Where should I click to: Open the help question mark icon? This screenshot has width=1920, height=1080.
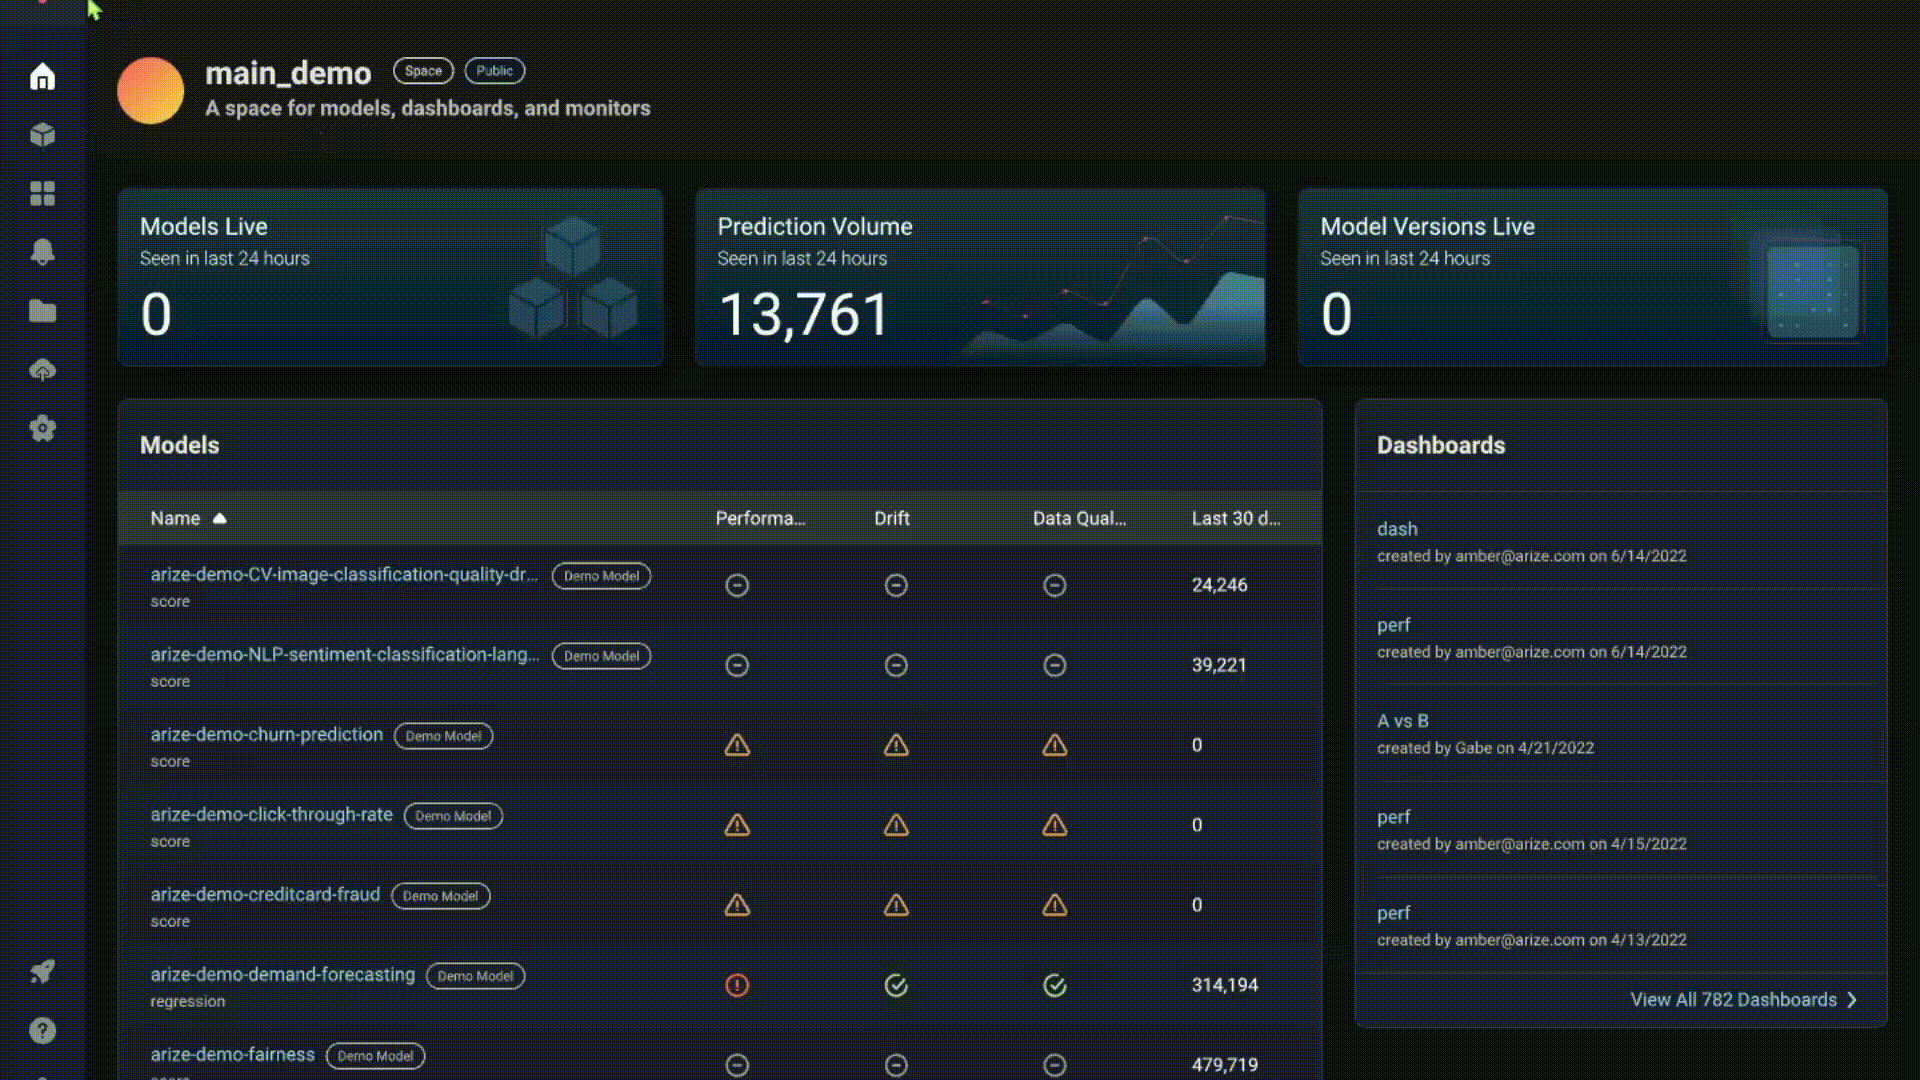coord(42,1030)
